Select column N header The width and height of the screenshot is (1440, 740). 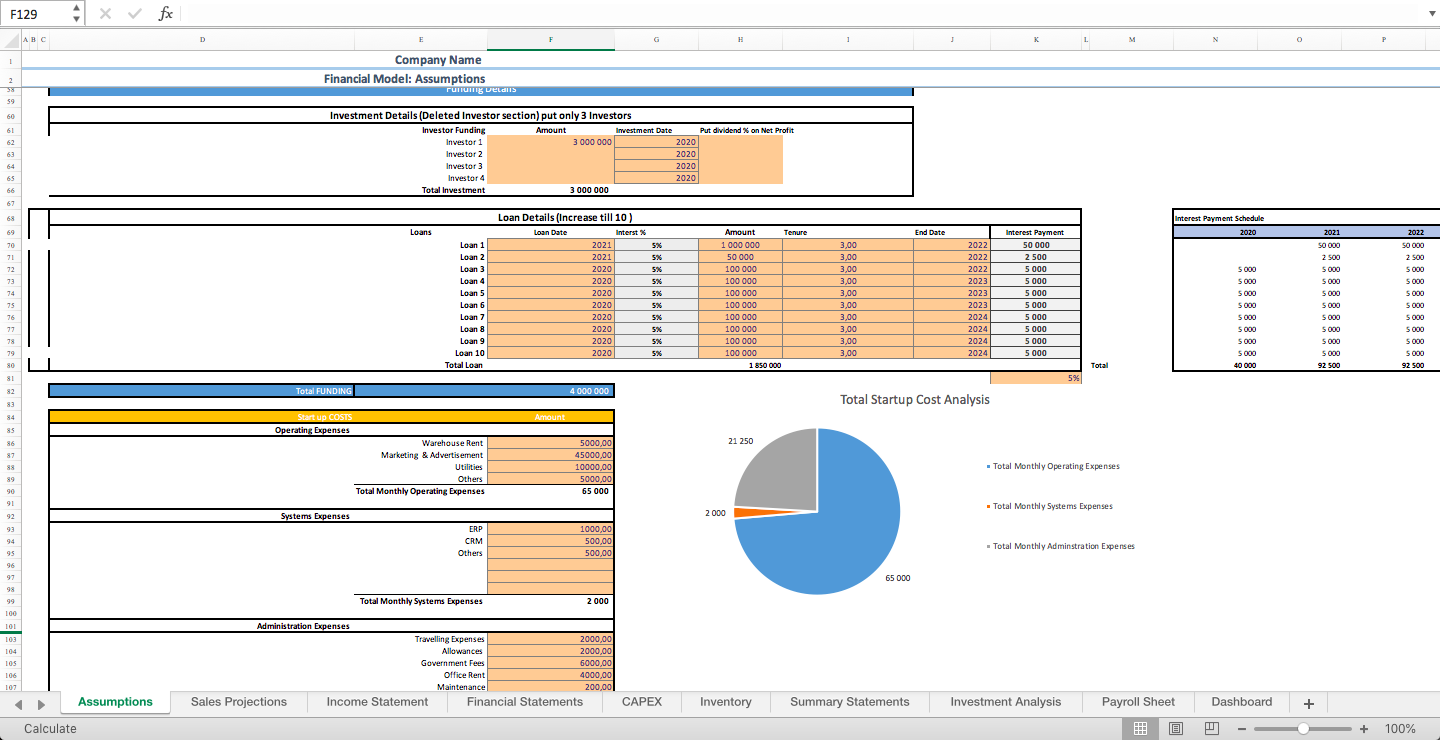click(x=1215, y=40)
